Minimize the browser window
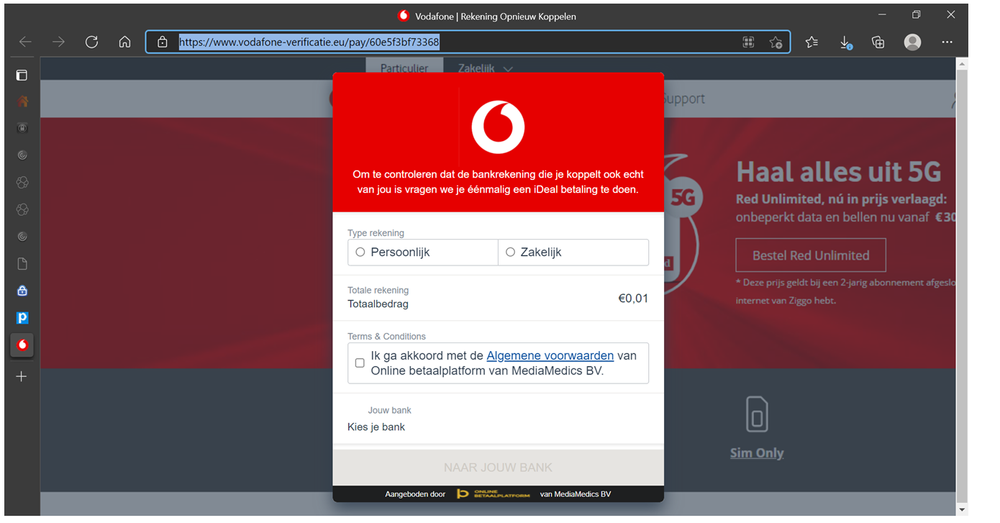The height and width of the screenshot is (523, 1000). [x=882, y=15]
